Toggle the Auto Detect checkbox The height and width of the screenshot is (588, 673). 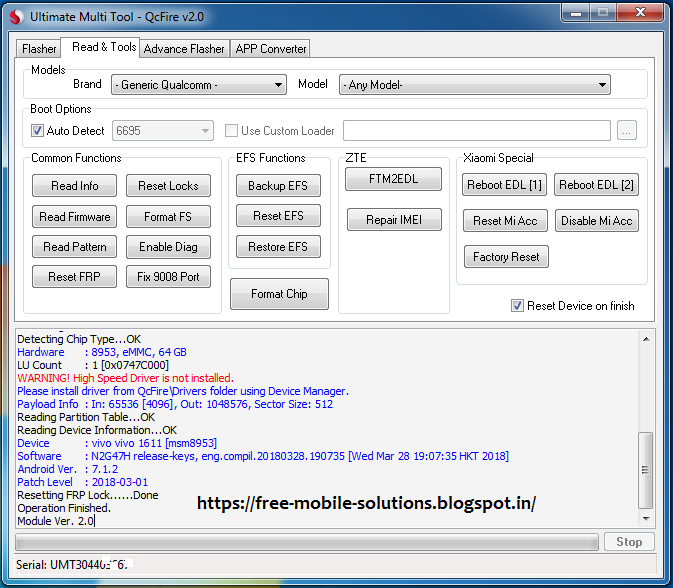coord(37,130)
